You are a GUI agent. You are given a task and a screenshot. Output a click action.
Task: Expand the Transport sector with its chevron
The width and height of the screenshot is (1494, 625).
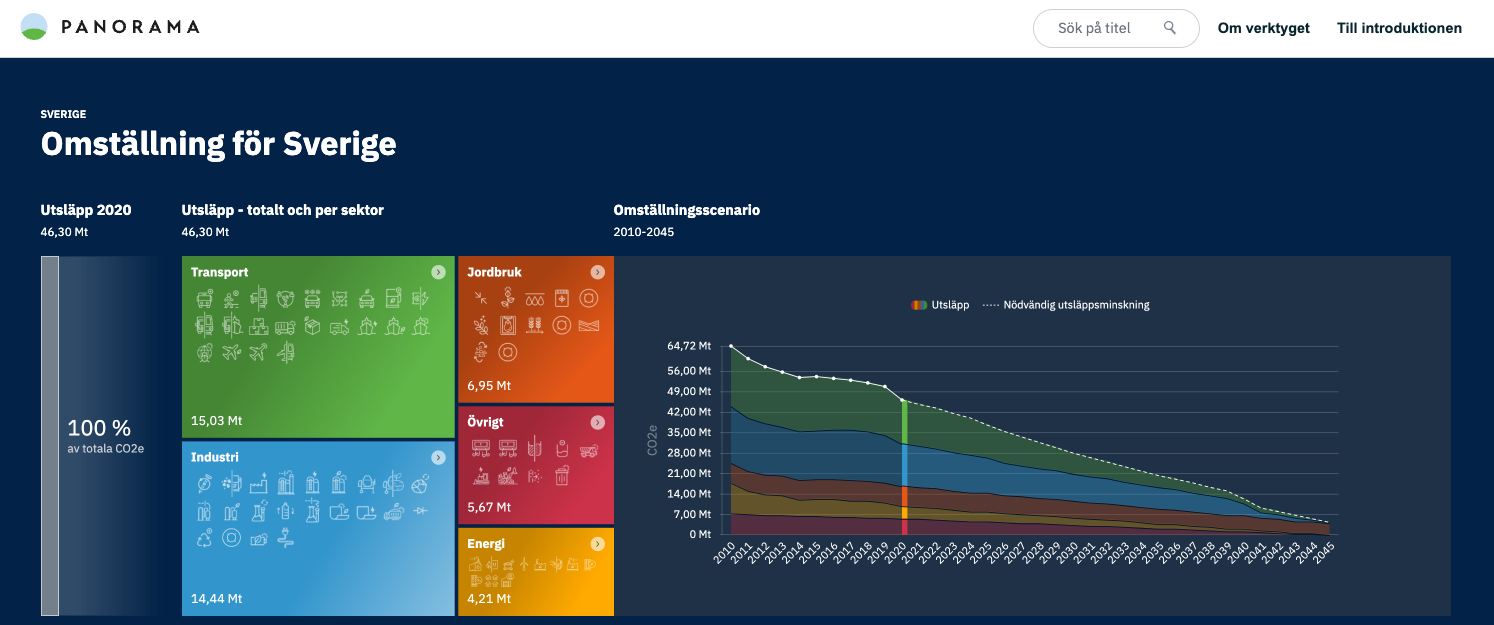click(438, 272)
